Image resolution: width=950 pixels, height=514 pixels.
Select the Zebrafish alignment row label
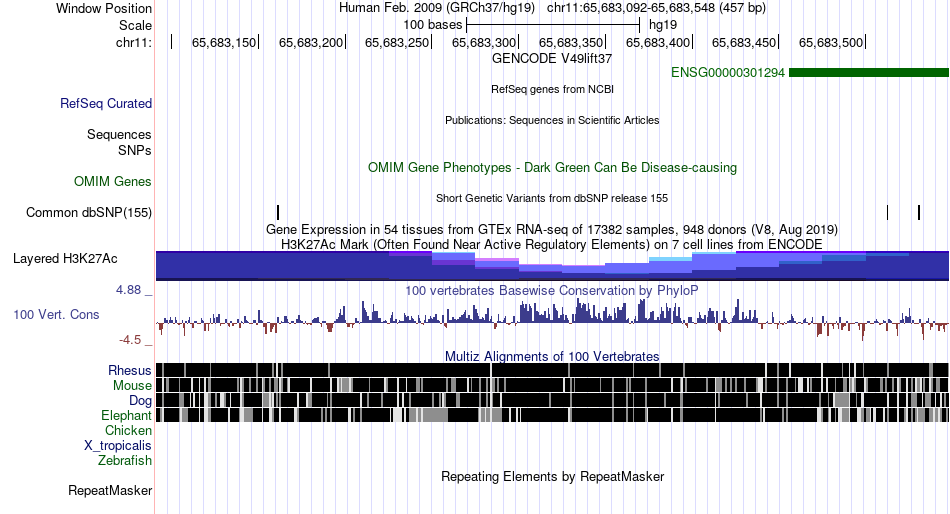[x=125, y=461]
